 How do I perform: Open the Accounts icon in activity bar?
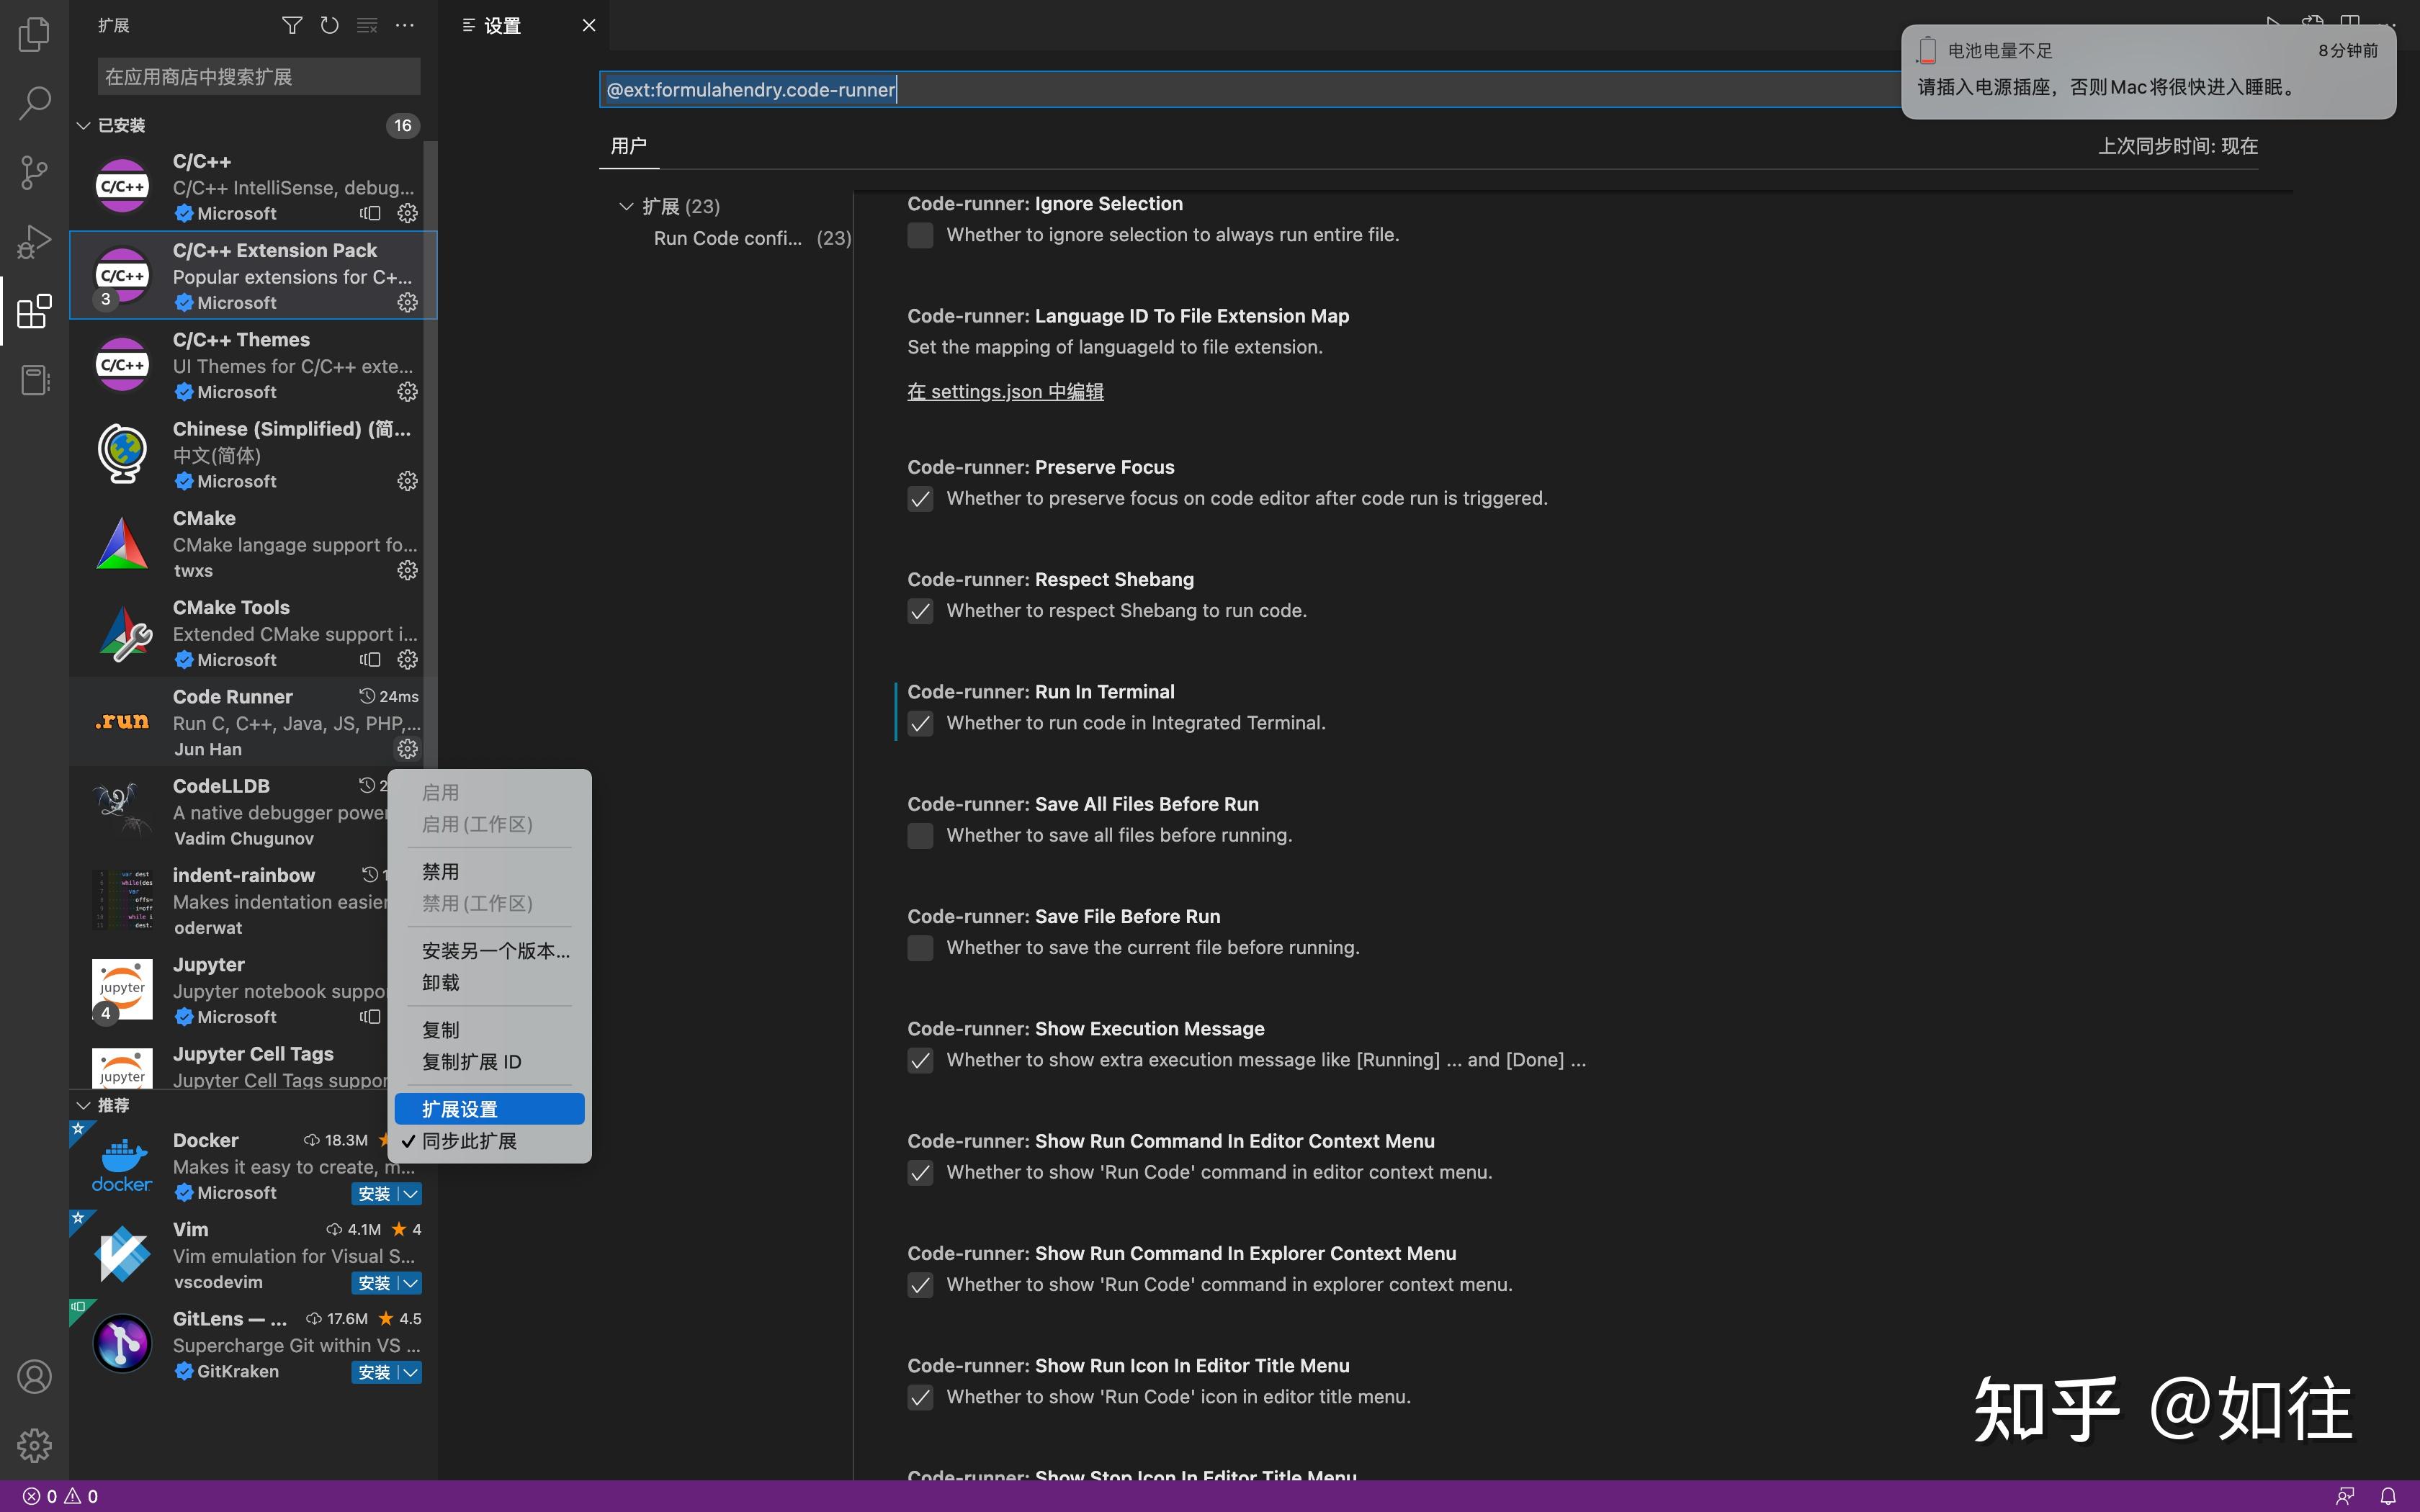pos(34,1377)
